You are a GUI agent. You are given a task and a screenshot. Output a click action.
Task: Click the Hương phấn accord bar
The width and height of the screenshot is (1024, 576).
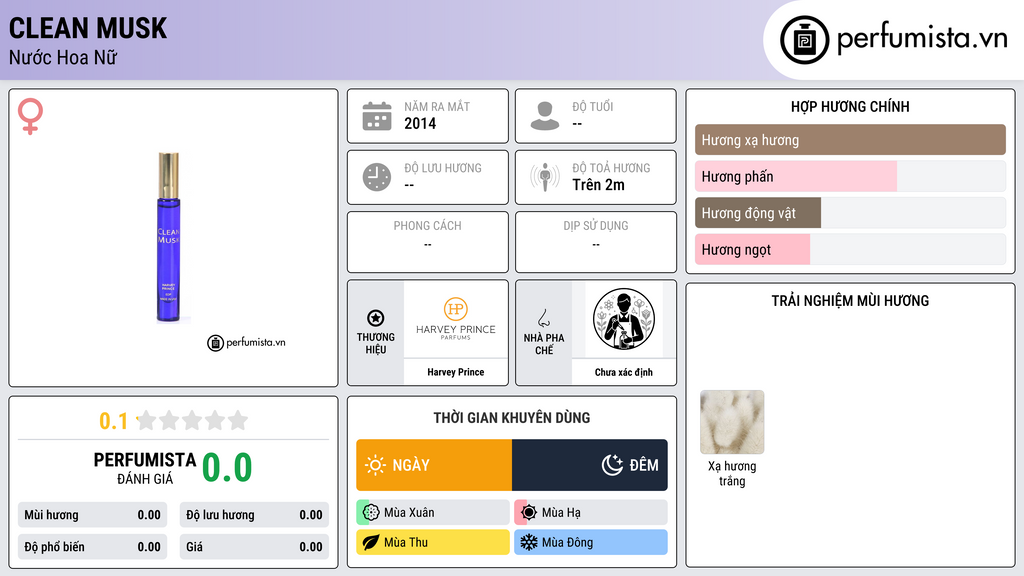pos(850,176)
